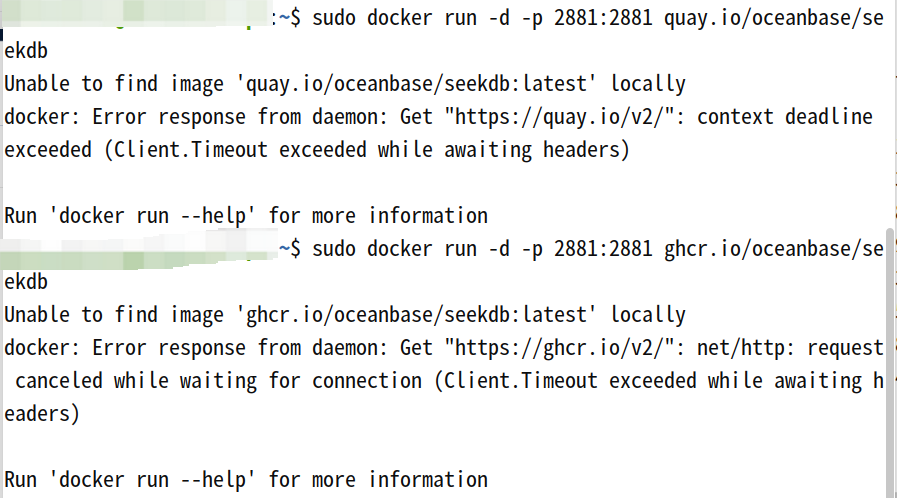Click "quay.io/oceanbase/se" at the end of the first command
897x498 pixels.
pos(773,19)
